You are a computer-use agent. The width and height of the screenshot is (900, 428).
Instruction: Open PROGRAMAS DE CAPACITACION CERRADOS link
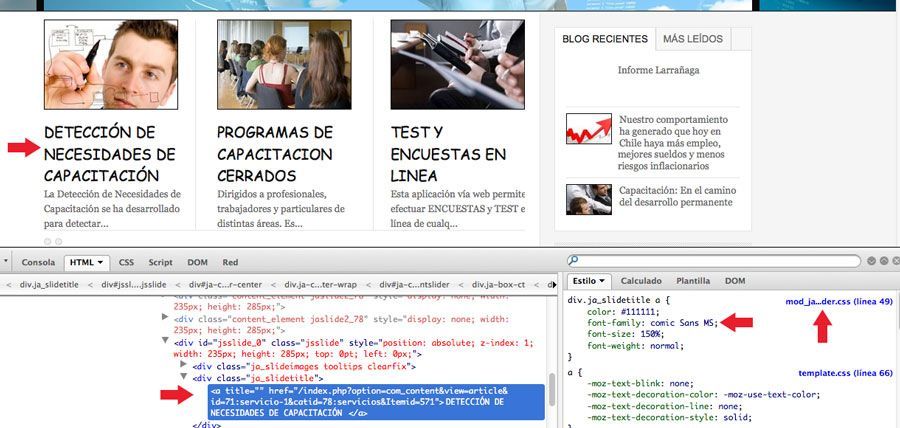[275, 154]
